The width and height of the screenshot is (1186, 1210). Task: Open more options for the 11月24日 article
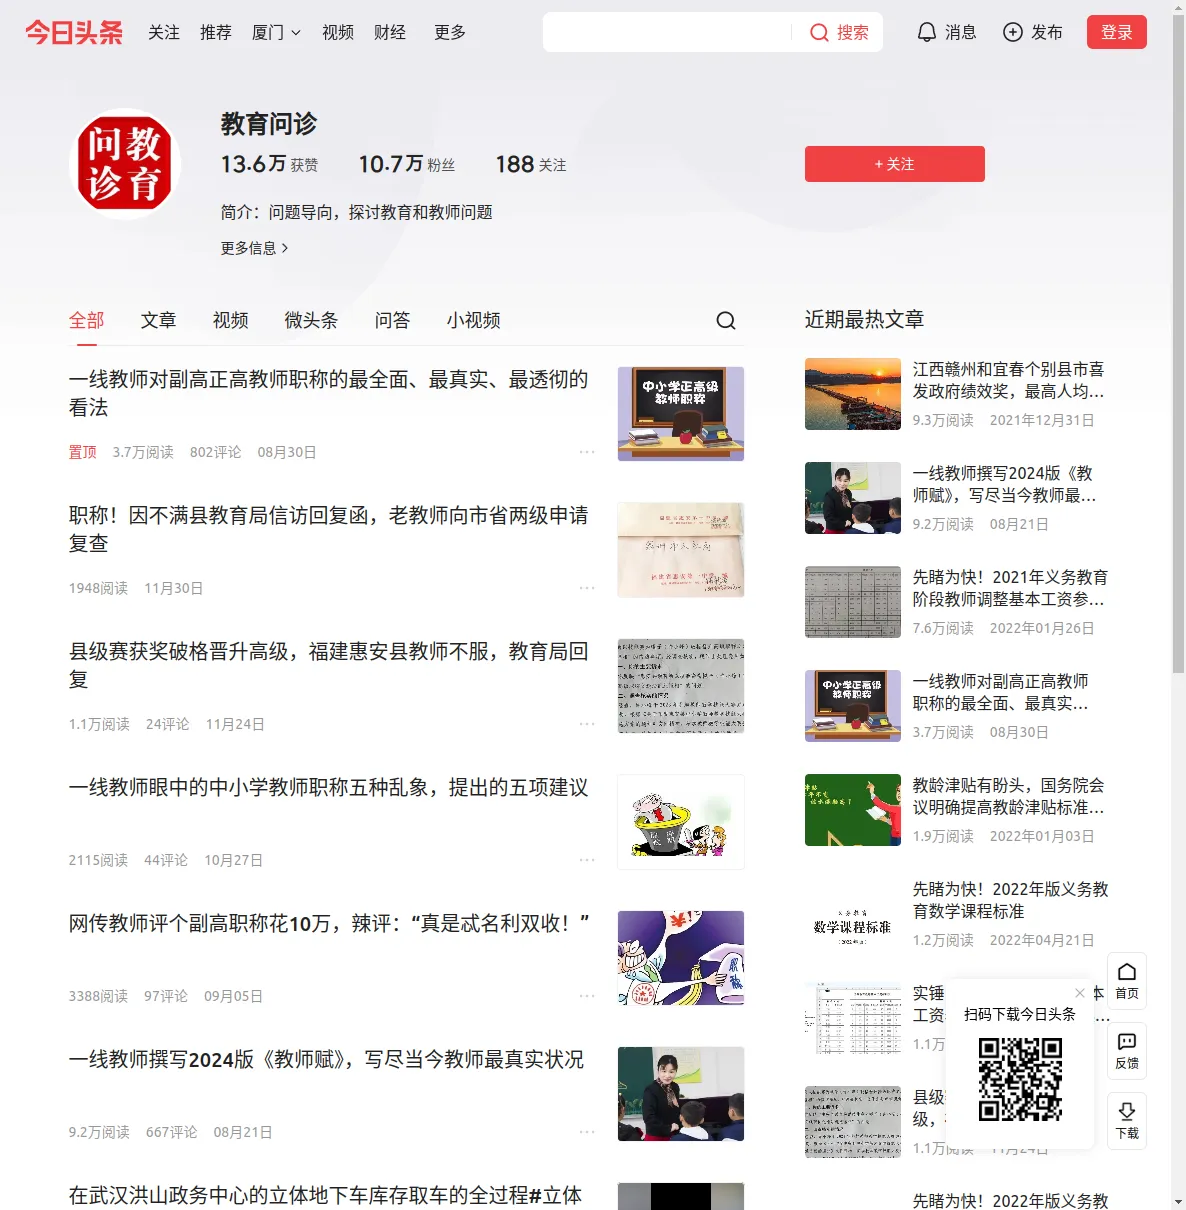[587, 724]
